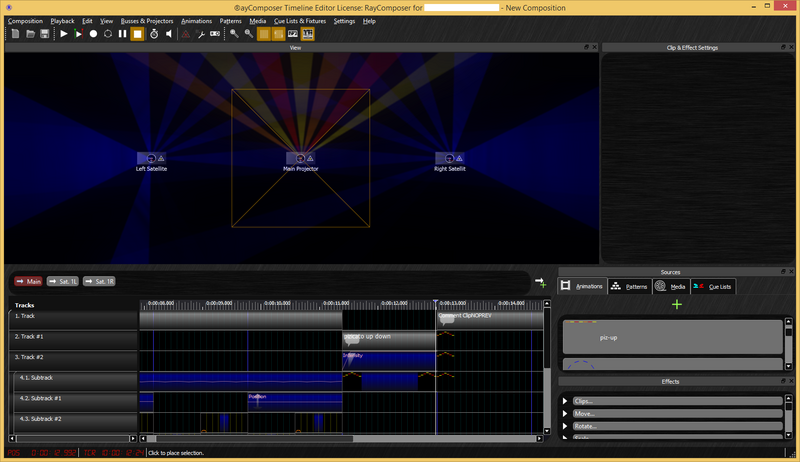
Task: Open the Busses & Projectors menu
Action: click(x=147, y=21)
